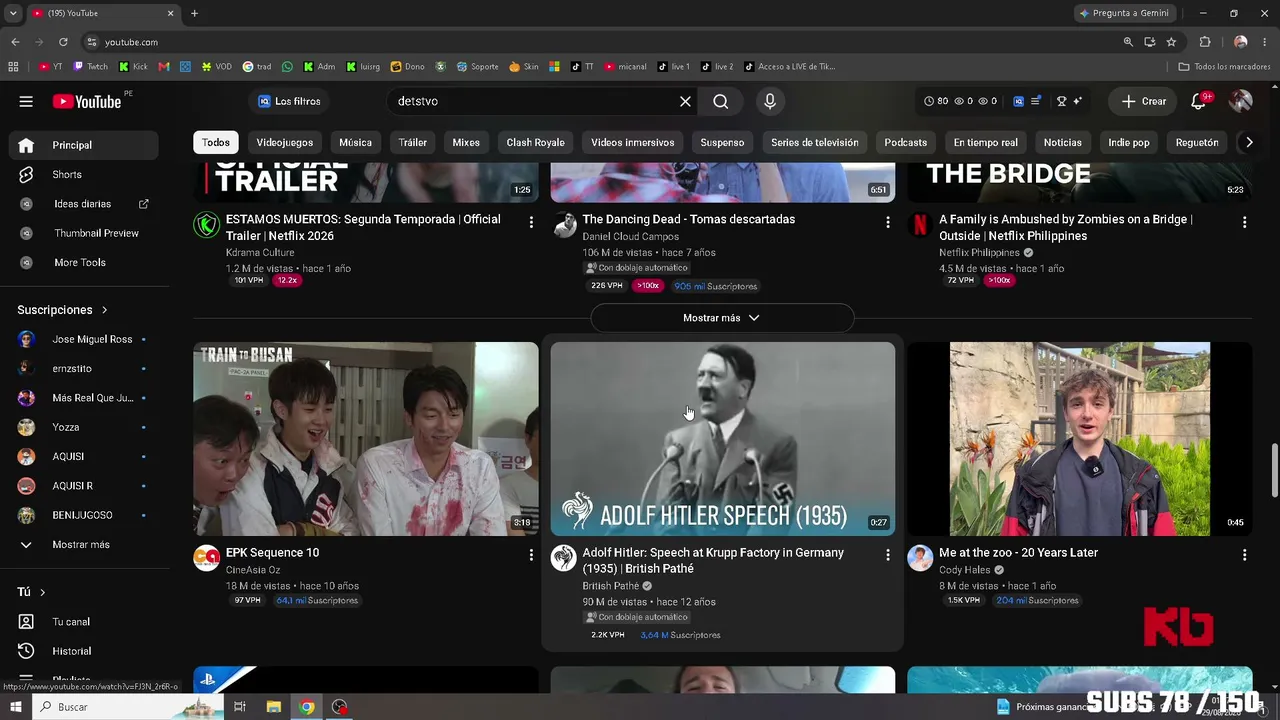Expand with the Mostrar más button
Viewport: 1280px width, 720px height.
pyautogui.click(x=722, y=318)
